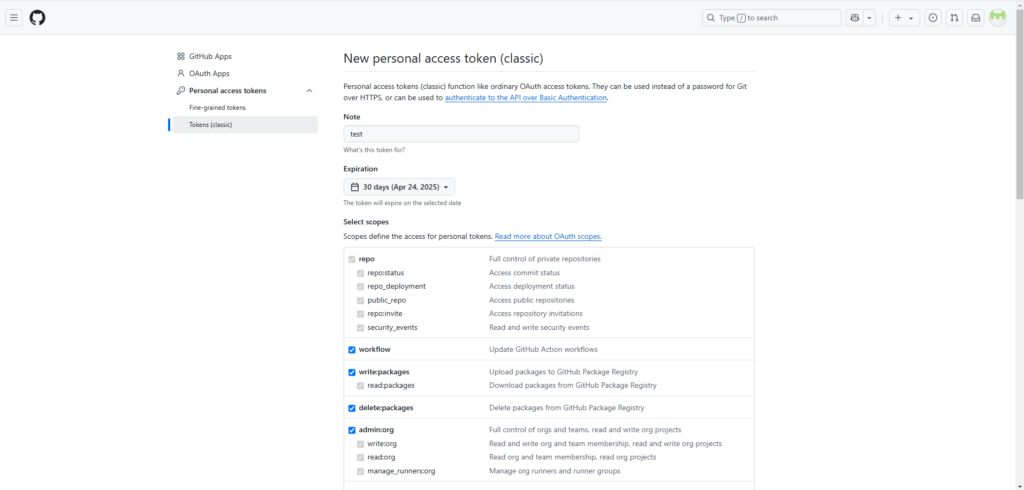Focus the Type / to search field
This screenshot has width=1024, height=490.
pos(771,18)
